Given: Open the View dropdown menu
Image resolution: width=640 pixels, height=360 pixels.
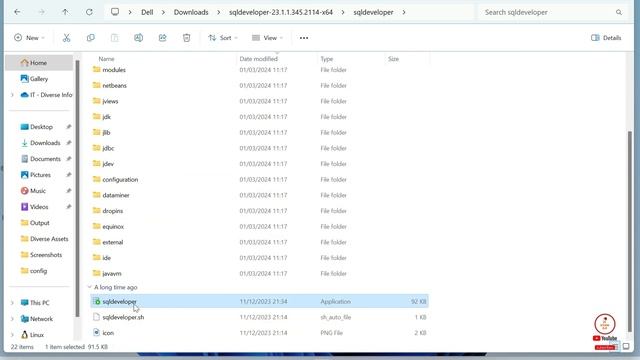Looking at the screenshot, I should (267, 38).
